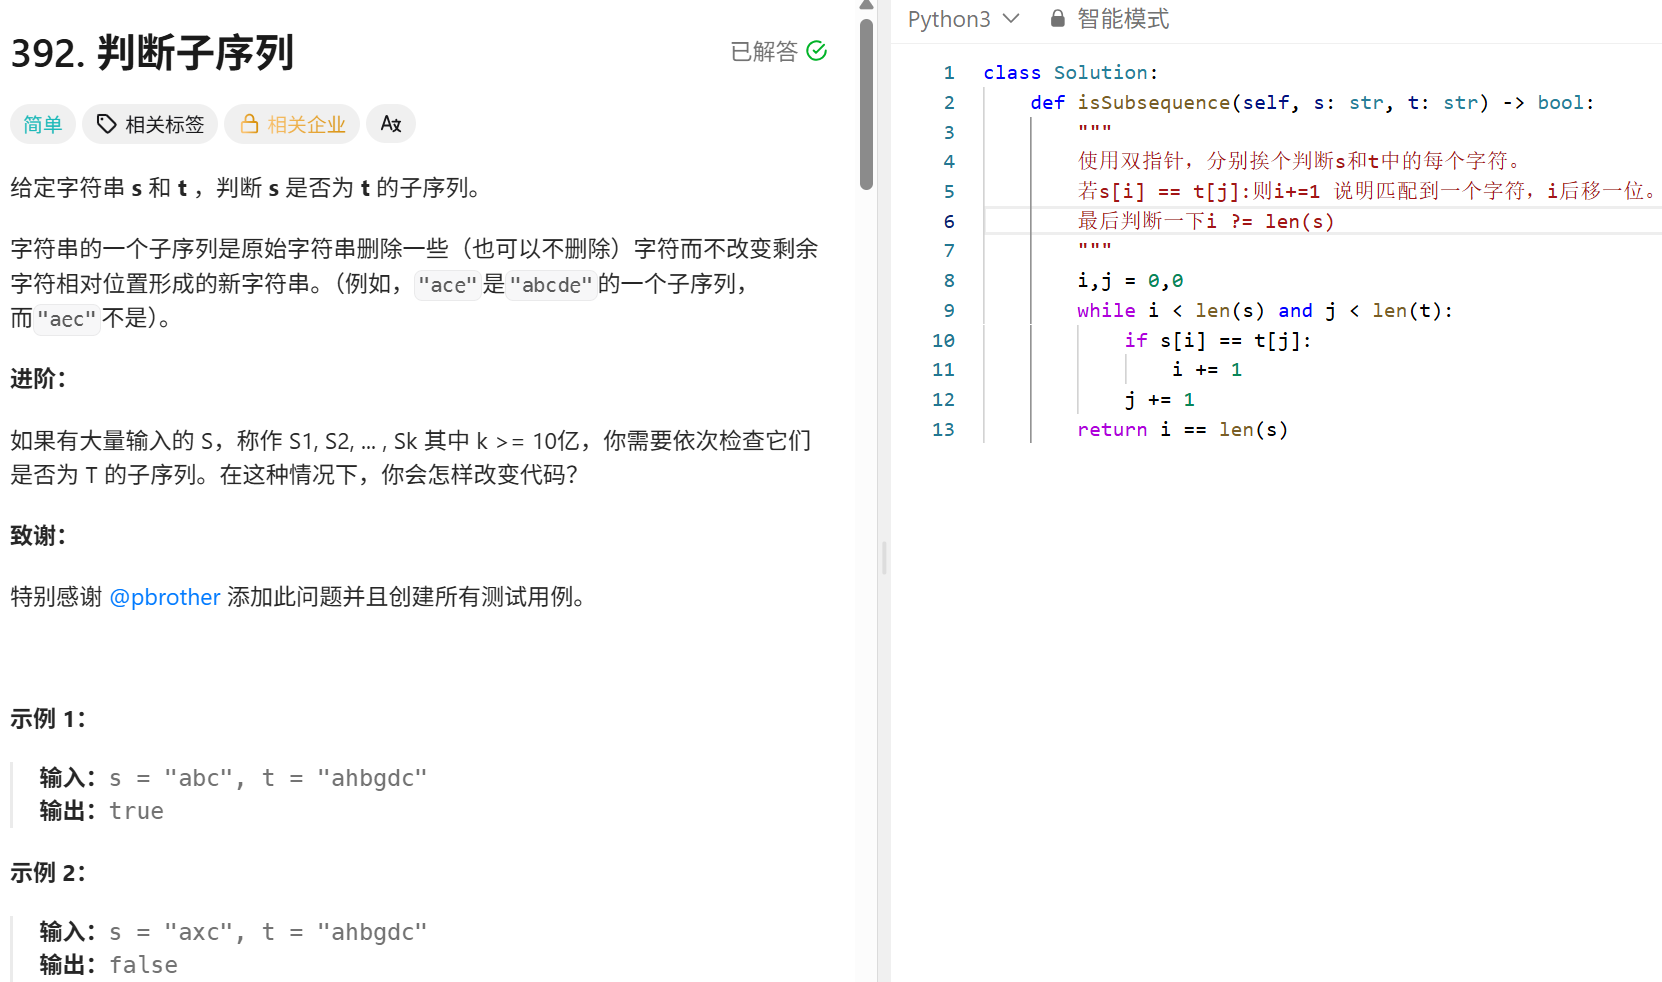
Task: Click the 简单 difficulty tag
Action: (x=43, y=124)
